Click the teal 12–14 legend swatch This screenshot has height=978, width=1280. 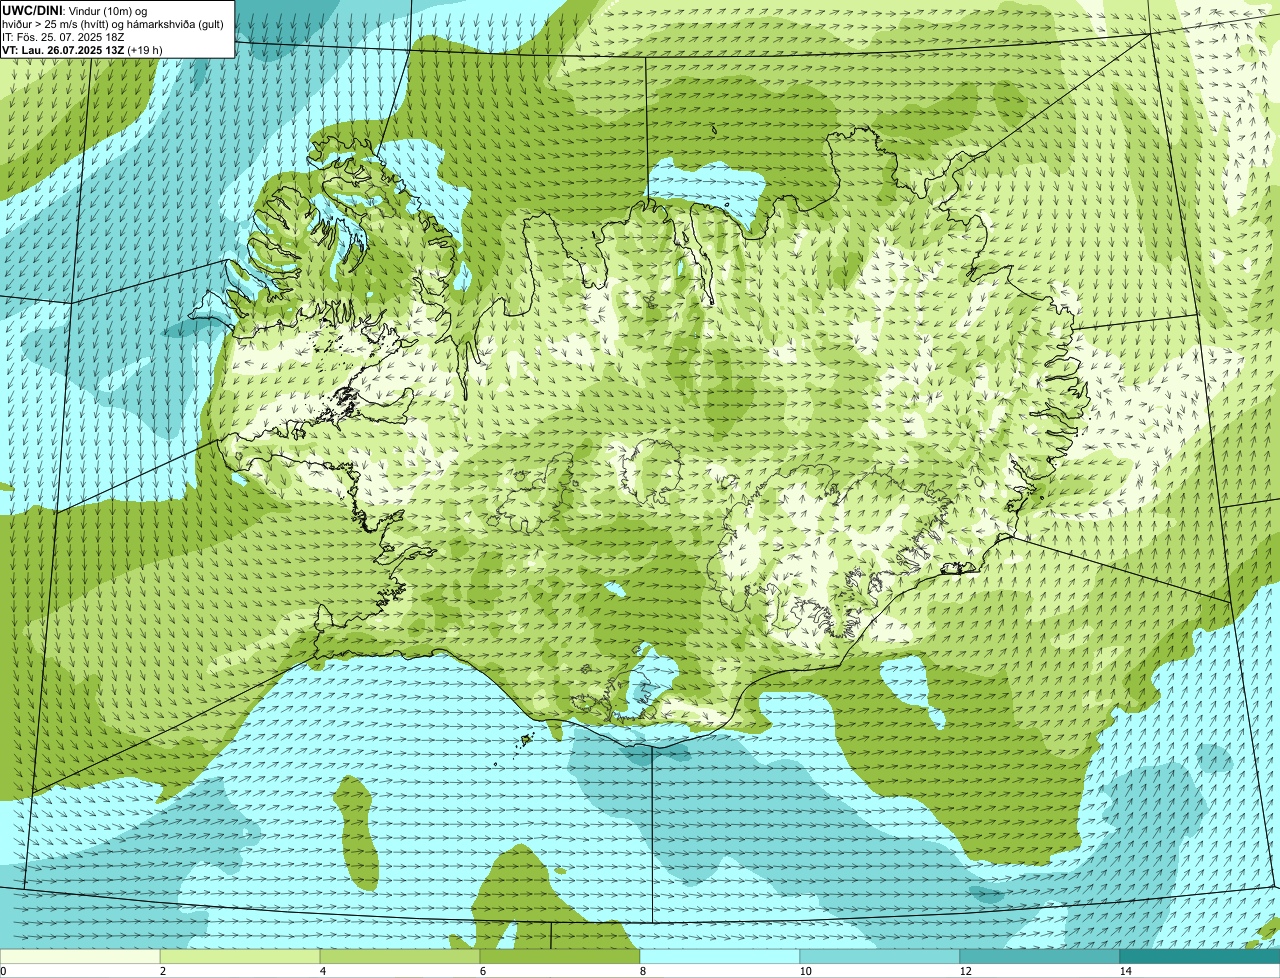(1040, 956)
